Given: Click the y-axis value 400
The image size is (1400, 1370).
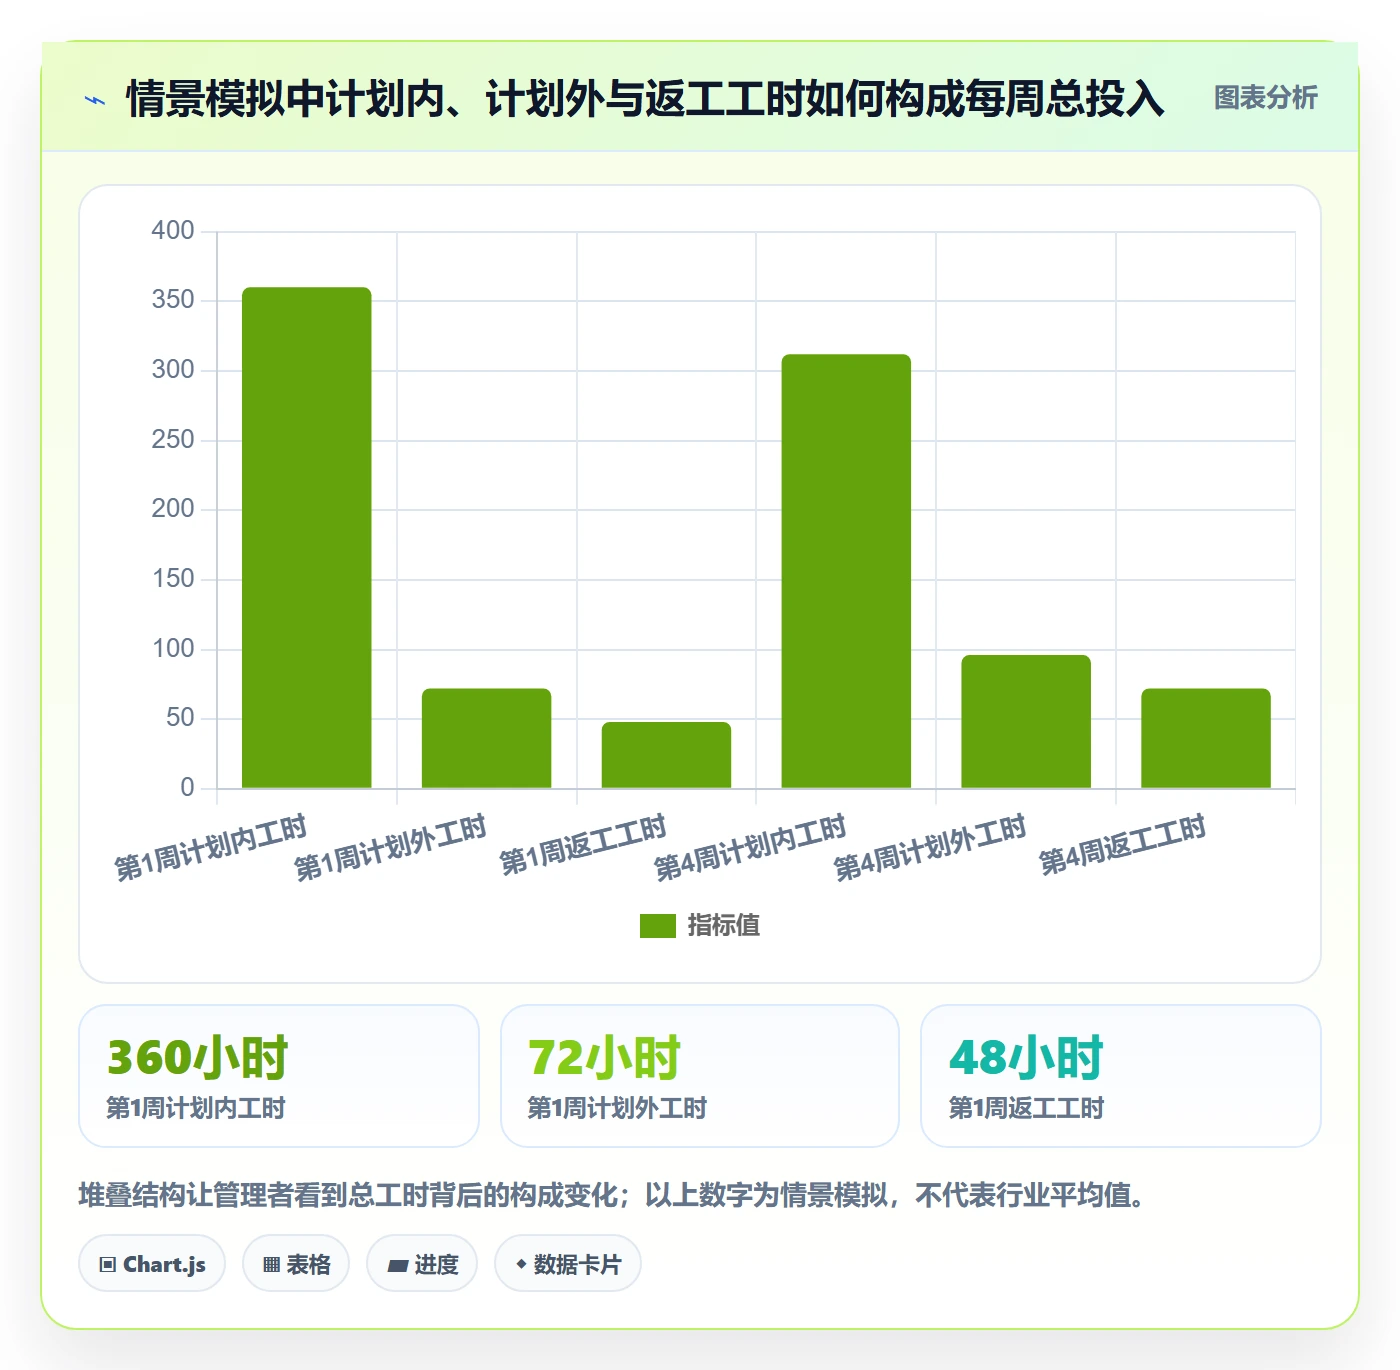Looking at the screenshot, I should click(173, 230).
